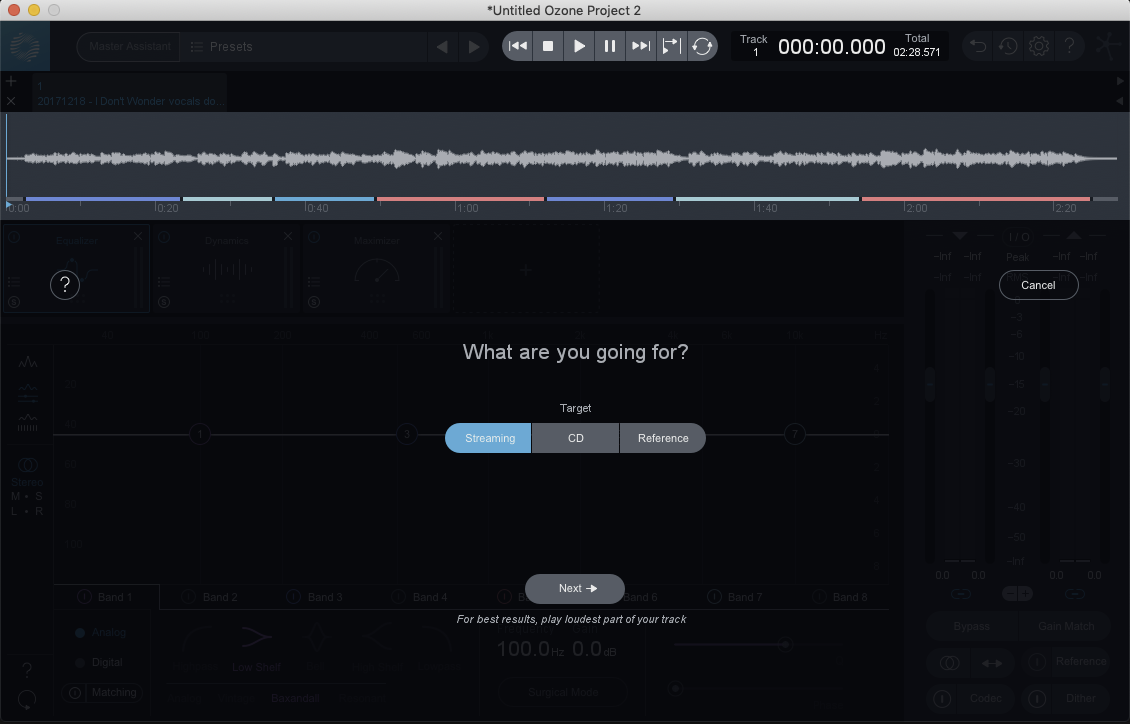Cancel the Master Assistant
1130x724 pixels.
coord(1038,285)
